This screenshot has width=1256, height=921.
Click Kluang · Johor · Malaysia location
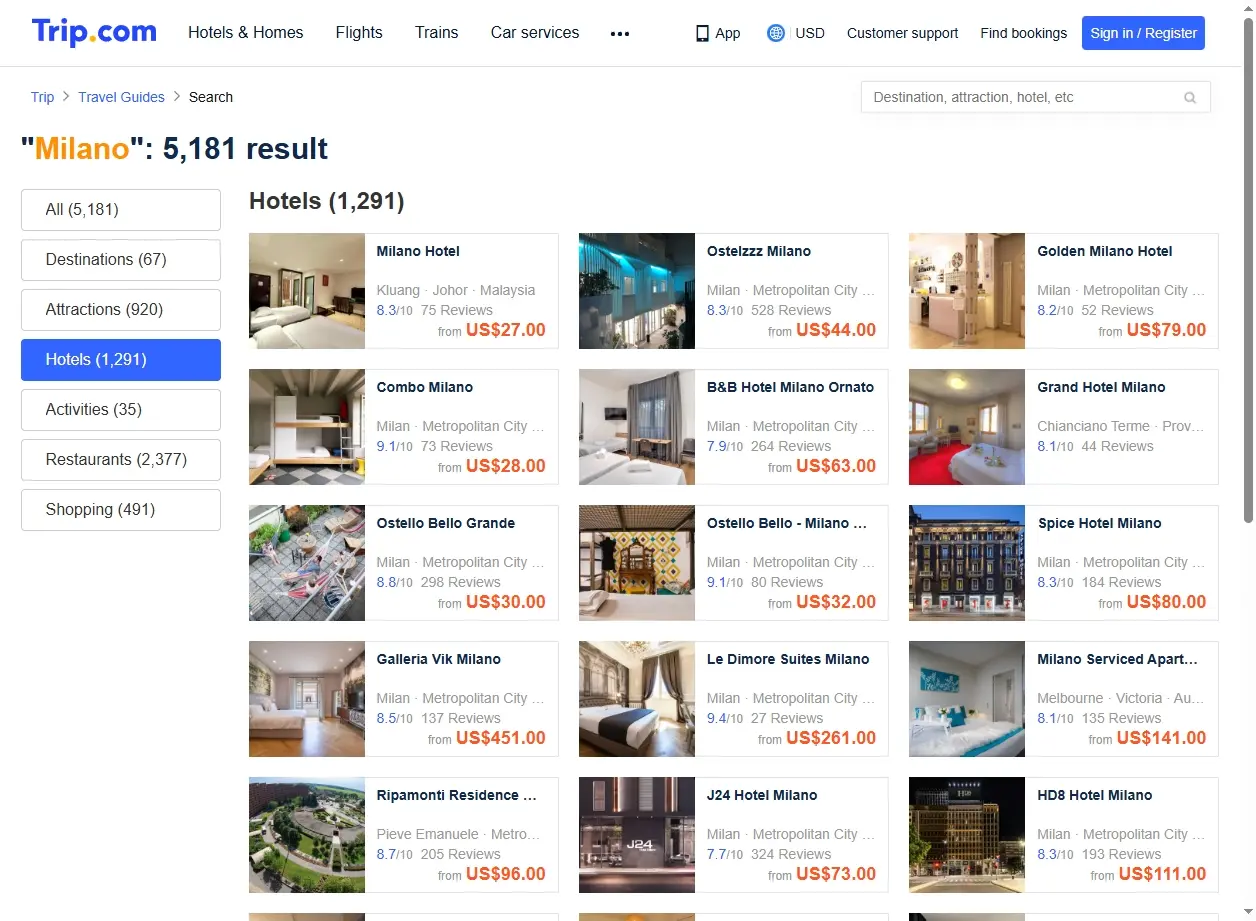456,290
